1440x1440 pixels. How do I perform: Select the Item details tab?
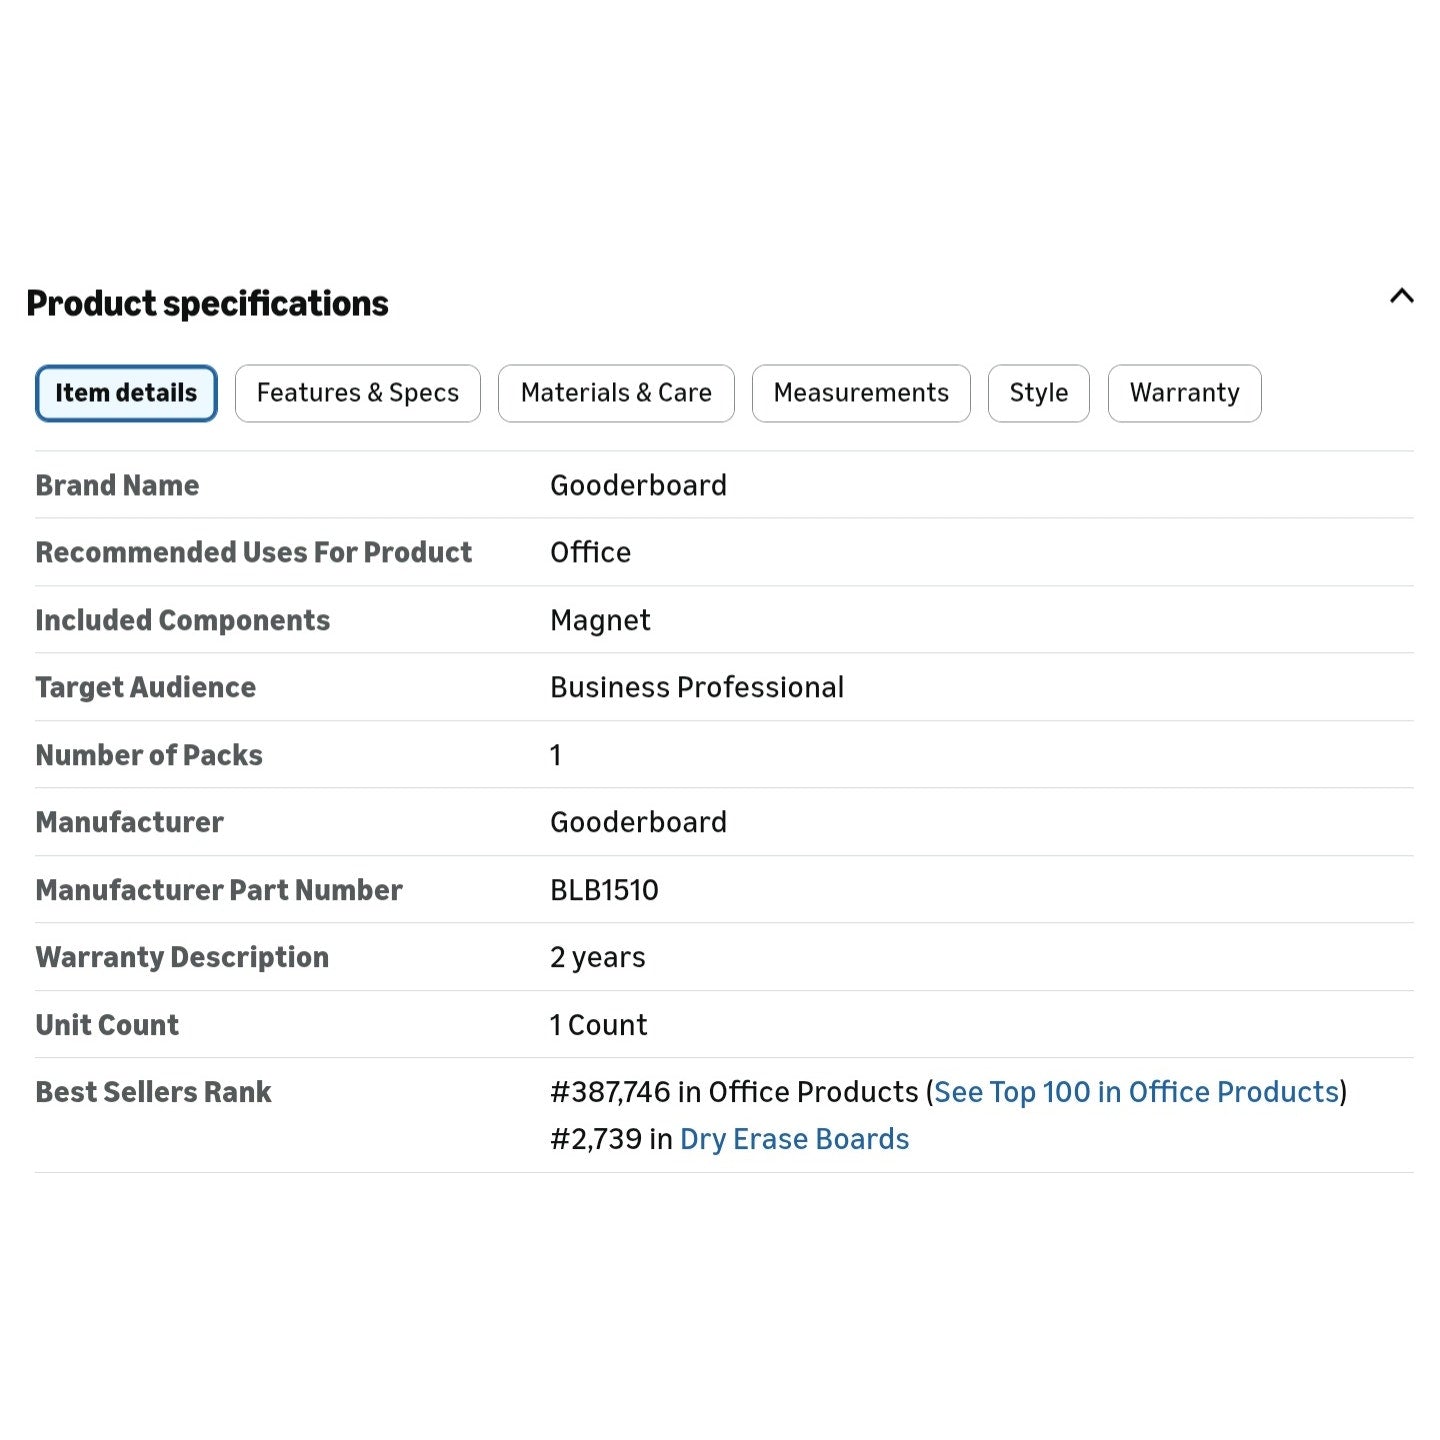click(126, 393)
